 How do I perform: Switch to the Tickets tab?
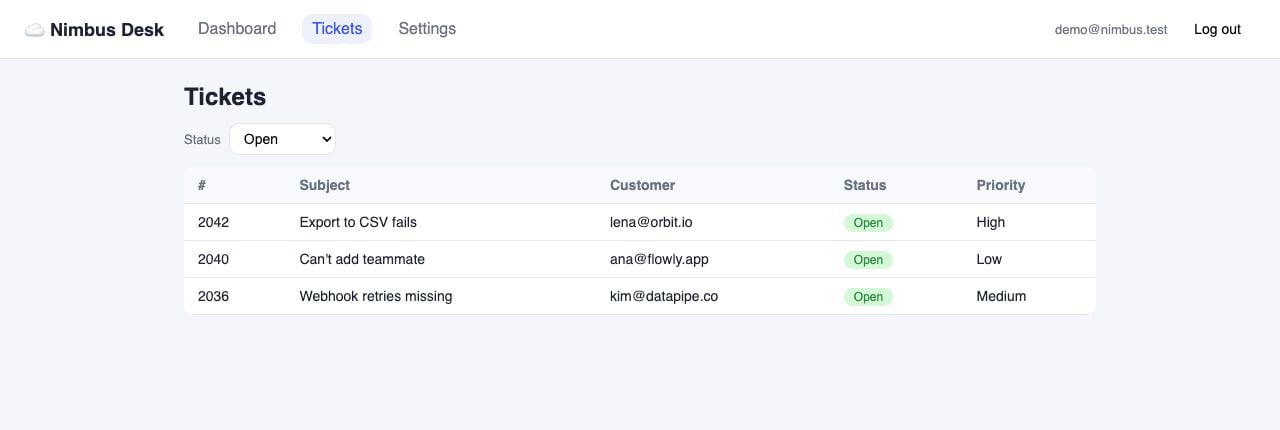tap(337, 29)
